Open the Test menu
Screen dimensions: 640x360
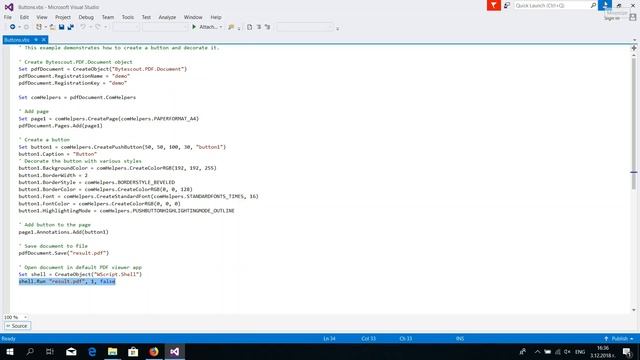(x=146, y=17)
